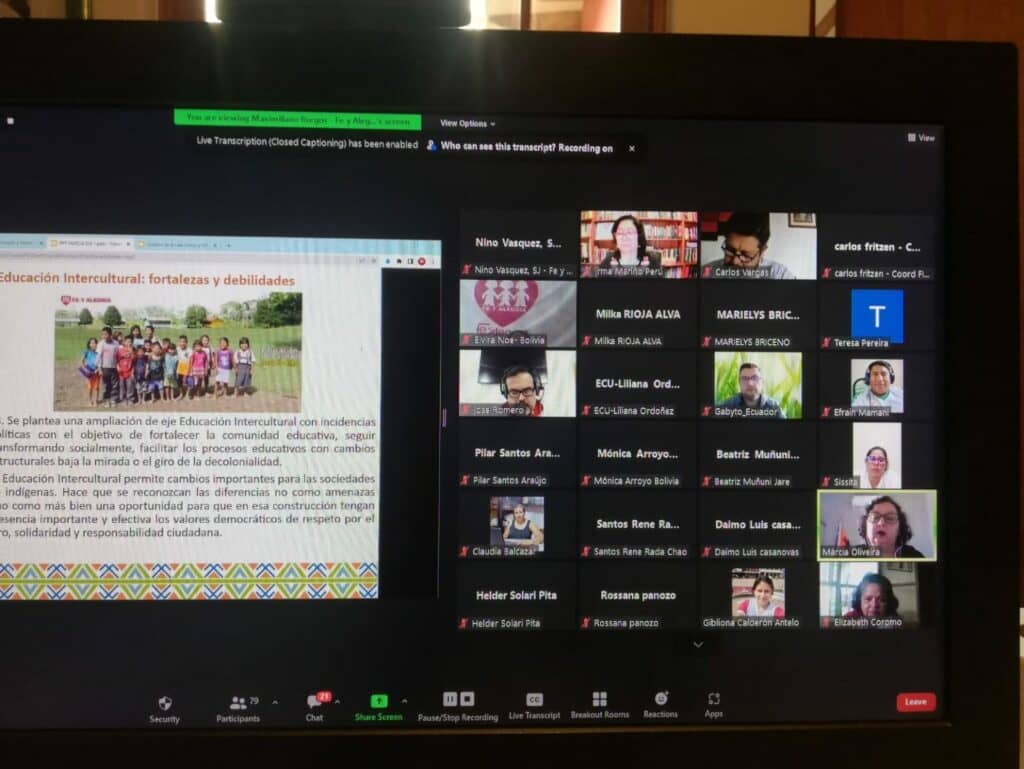Expand the Share Screen options arrow
This screenshot has height=769, width=1024.
pos(405,702)
